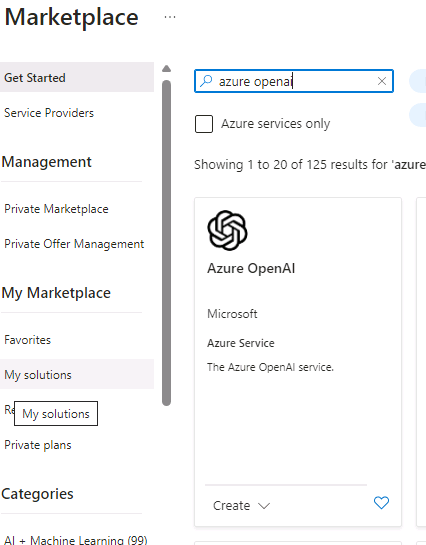The height and width of the screenshot is (545, 426).
Task: Click the sidebar scroll up arrow
Action: [166, 68]
